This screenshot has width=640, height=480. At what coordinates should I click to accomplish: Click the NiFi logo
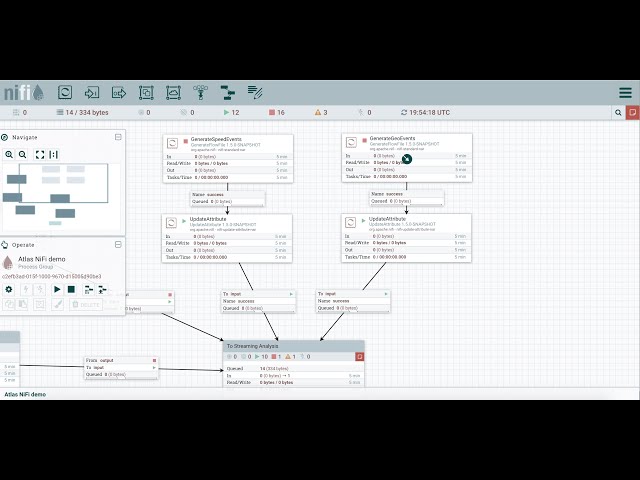[x=24, y=93]
